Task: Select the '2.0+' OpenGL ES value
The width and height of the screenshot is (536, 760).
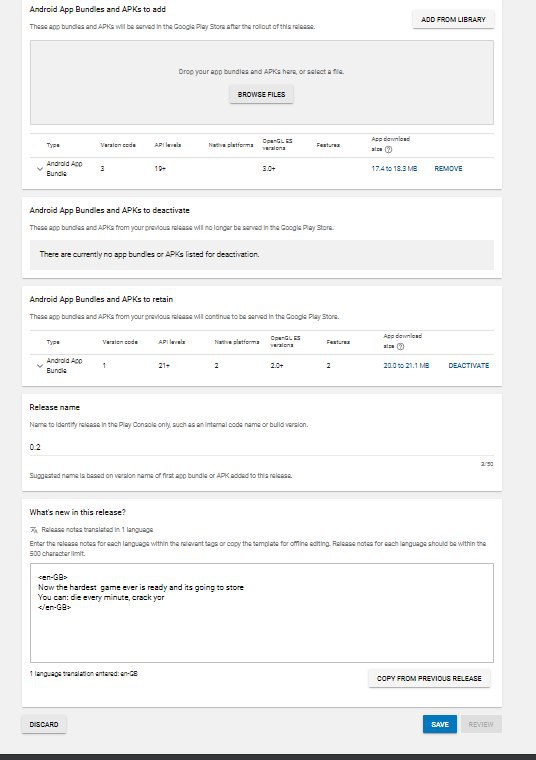Action: pos(277,365)
